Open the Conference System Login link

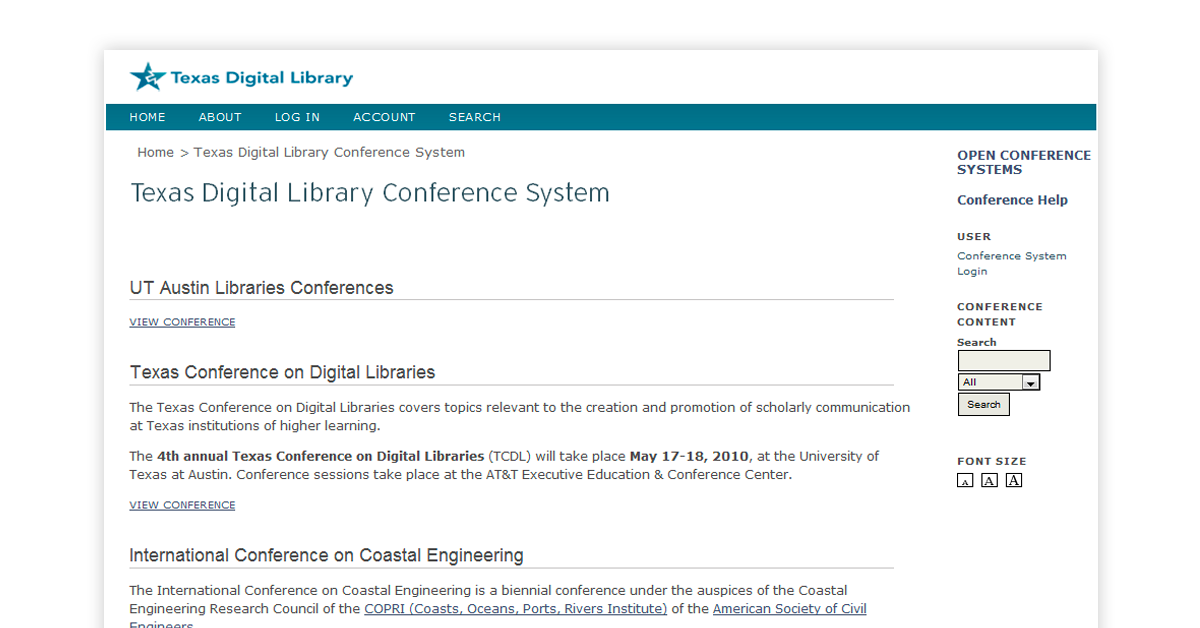click(x=1011, y=263)
